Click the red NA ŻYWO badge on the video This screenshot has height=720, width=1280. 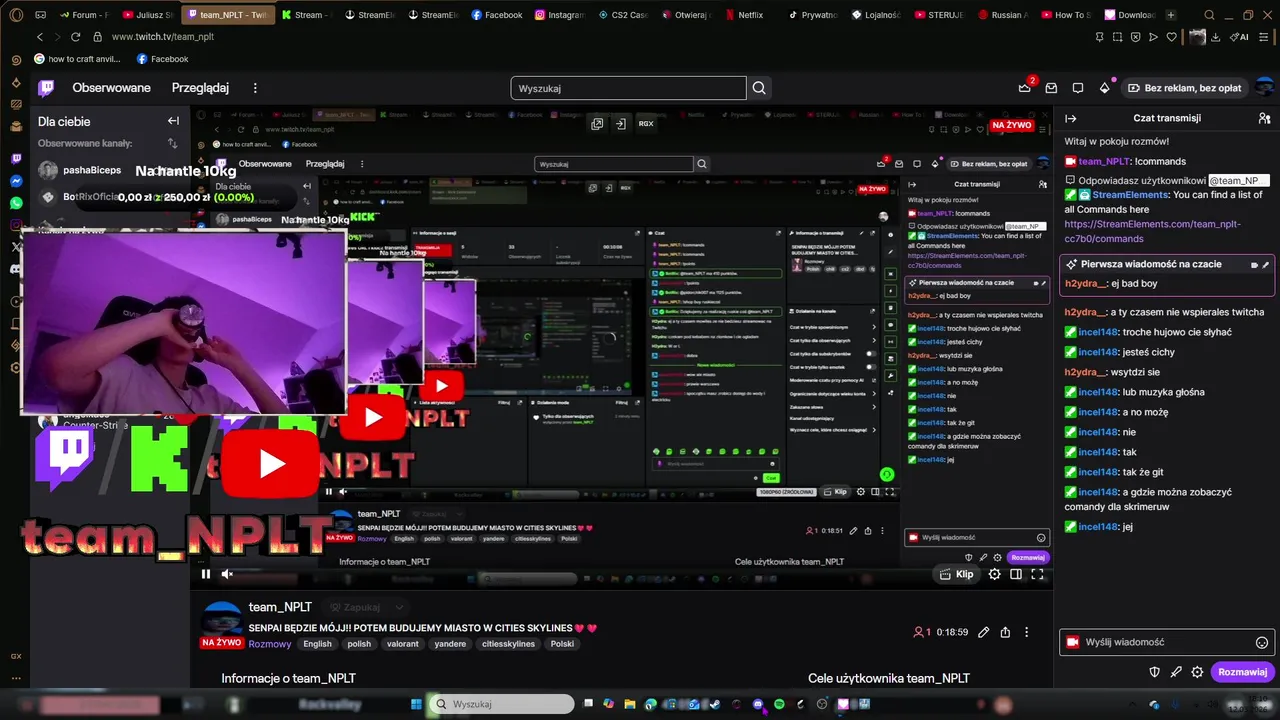(x=1012, y=125)
